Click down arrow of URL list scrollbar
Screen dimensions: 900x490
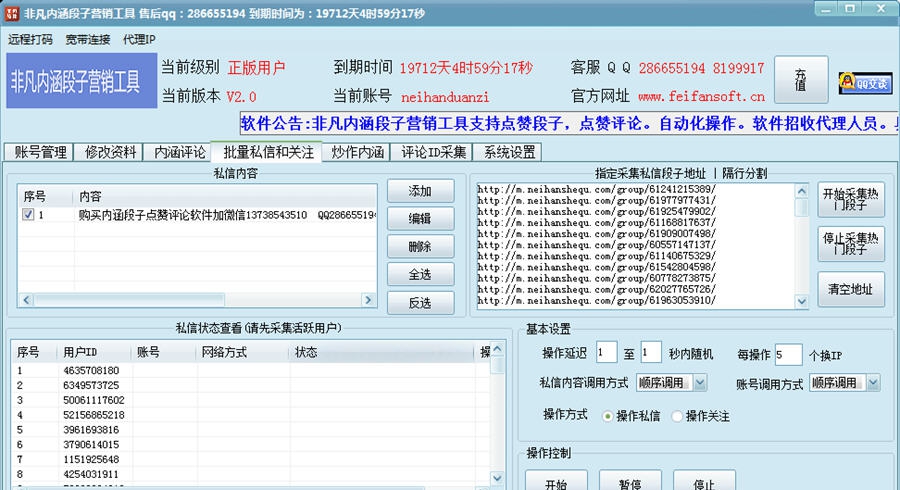pyautogui.click(x=801, y=301)
